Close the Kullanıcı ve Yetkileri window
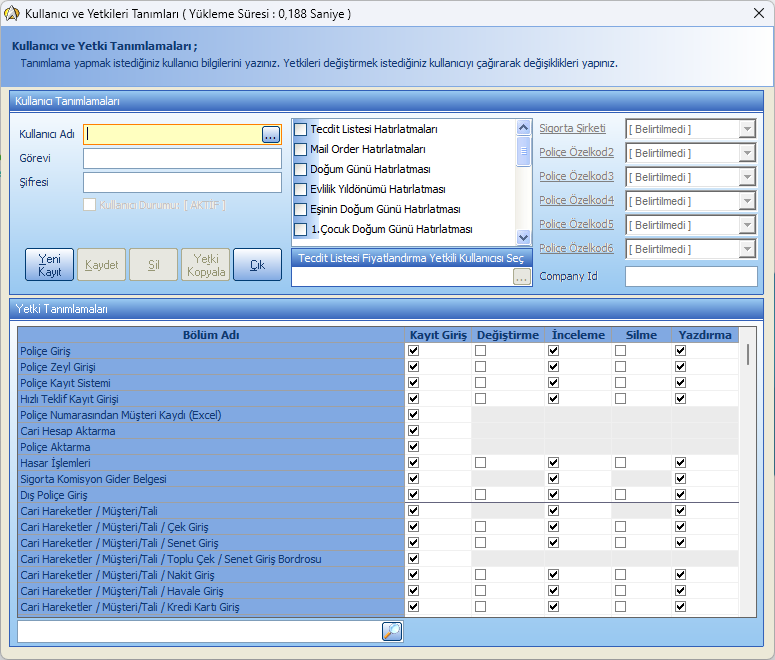The image size is (775, 660). coord(759,13)
